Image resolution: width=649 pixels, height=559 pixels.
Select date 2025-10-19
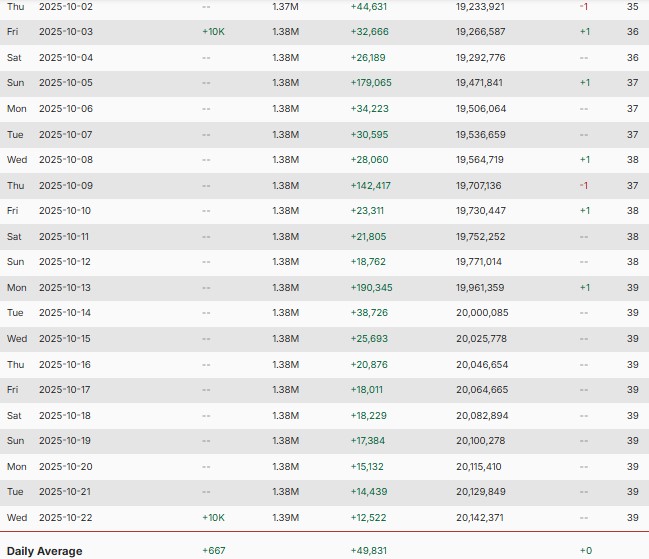click(65, 441)
